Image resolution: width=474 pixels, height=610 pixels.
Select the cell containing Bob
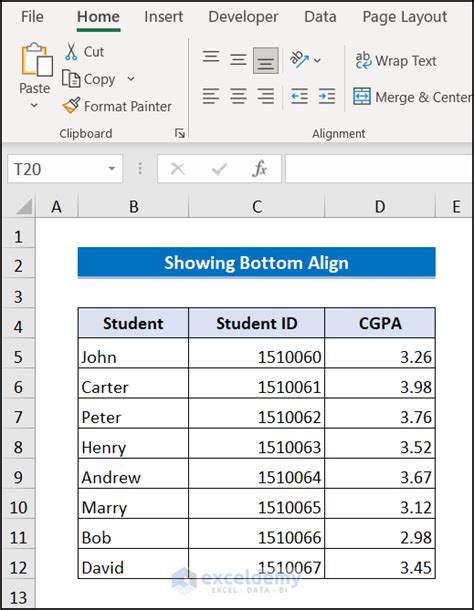point(133,534)
